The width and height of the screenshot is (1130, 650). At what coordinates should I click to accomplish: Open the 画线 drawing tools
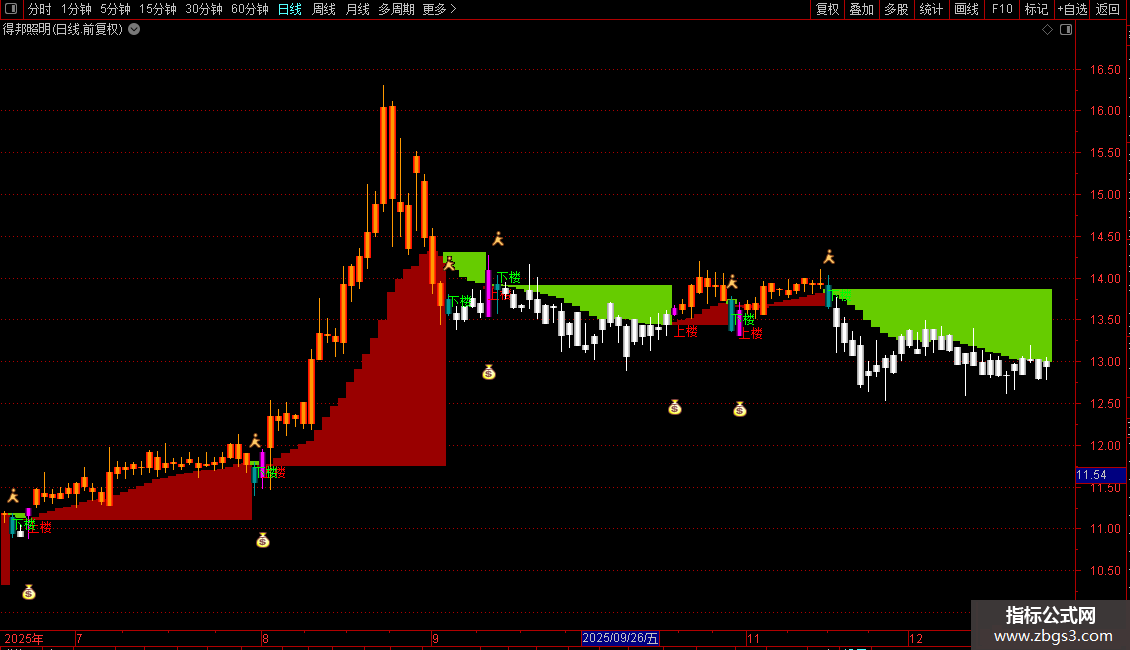click(x=966, y=9)
